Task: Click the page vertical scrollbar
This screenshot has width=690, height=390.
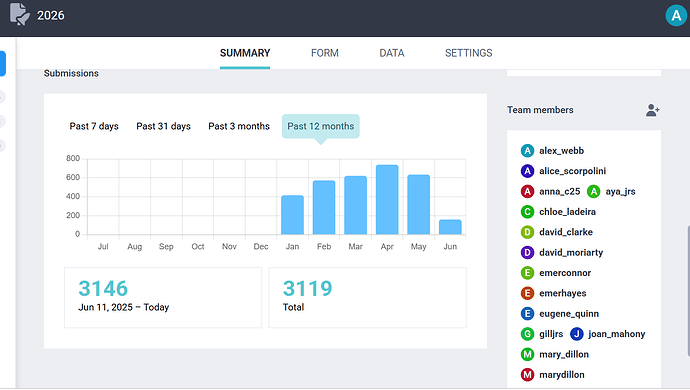Action: pos(688,291)
